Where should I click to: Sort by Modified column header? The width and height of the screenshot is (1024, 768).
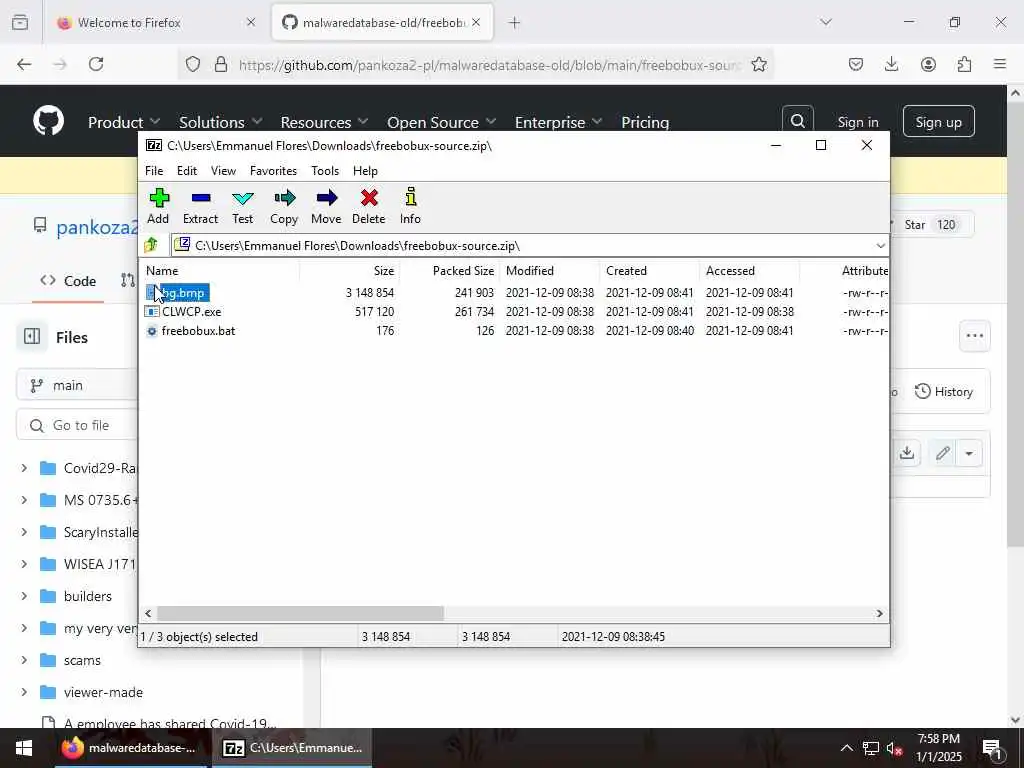(x=530, y=270)
